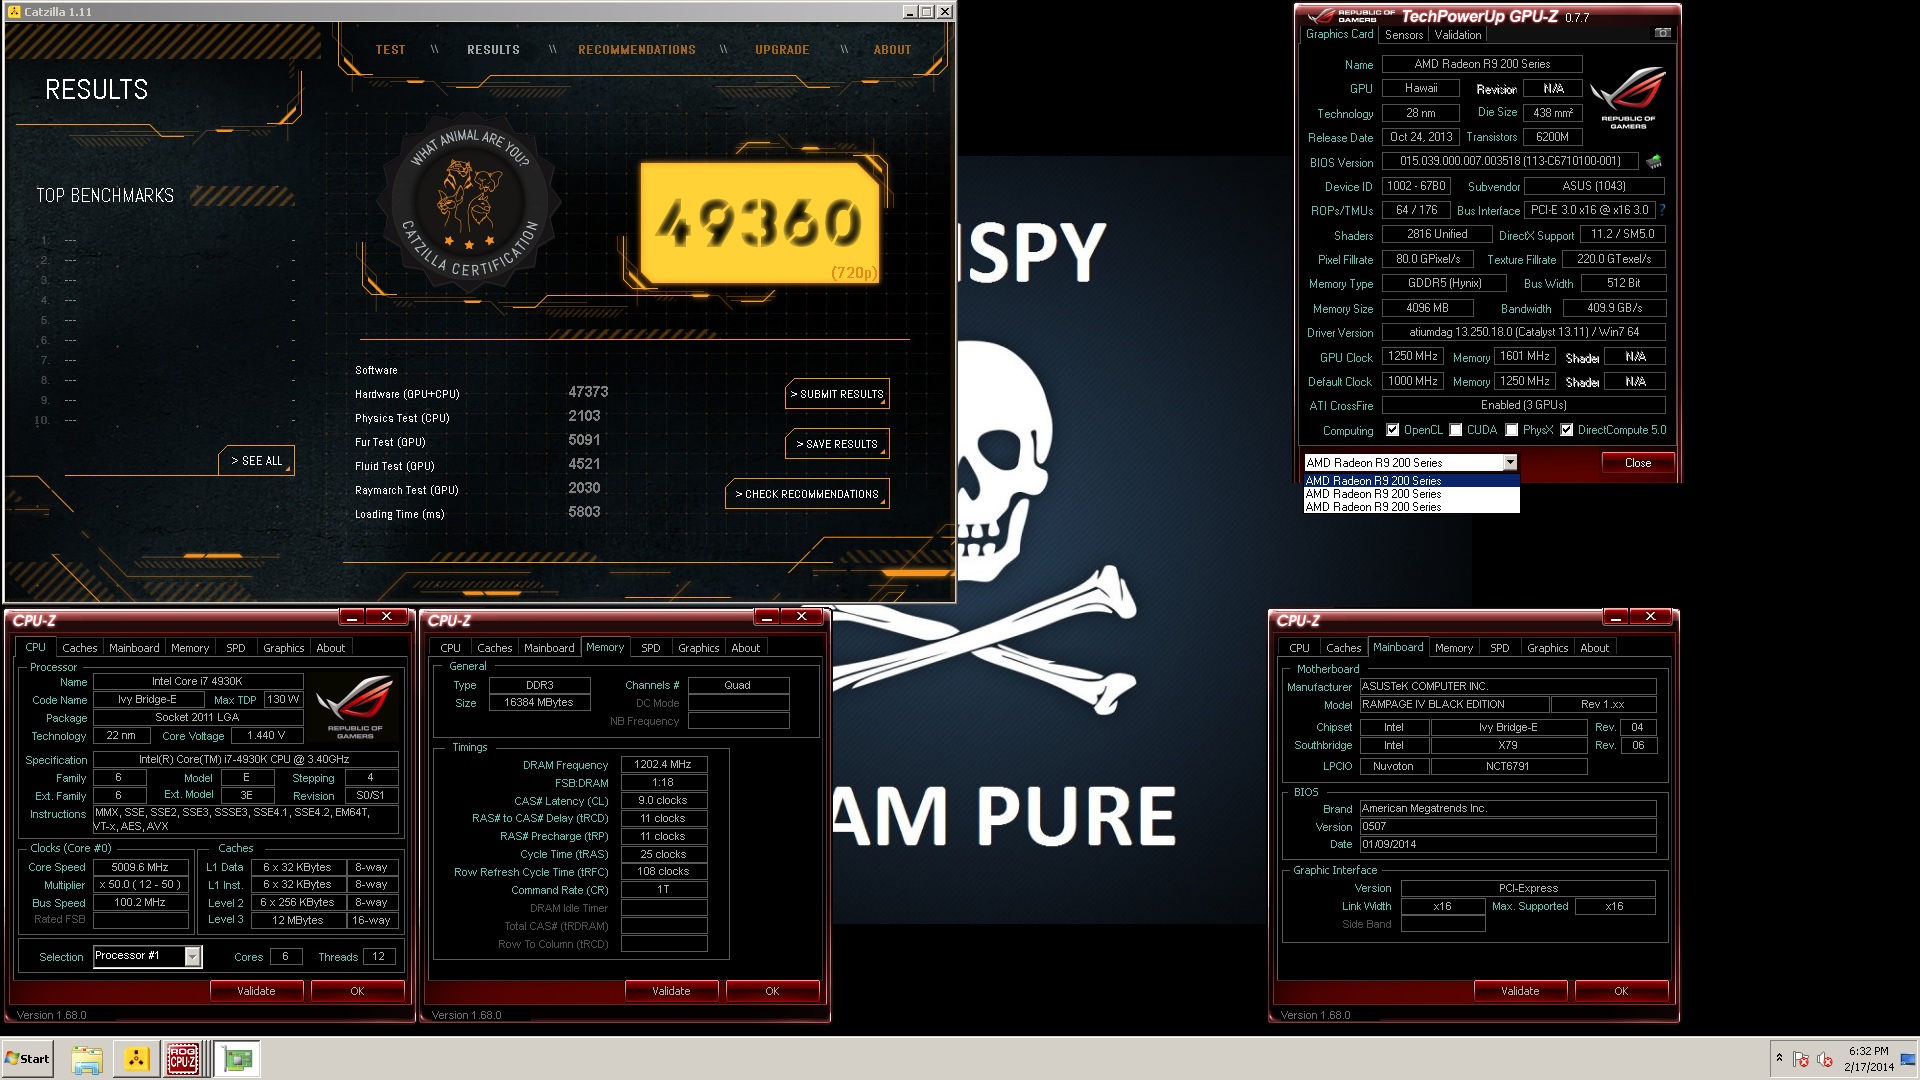This screenshot has height=1080, width=1920.
Task: Click the ROG logo in the CPU-Z CPU window
Action: (x=355, y=706)
